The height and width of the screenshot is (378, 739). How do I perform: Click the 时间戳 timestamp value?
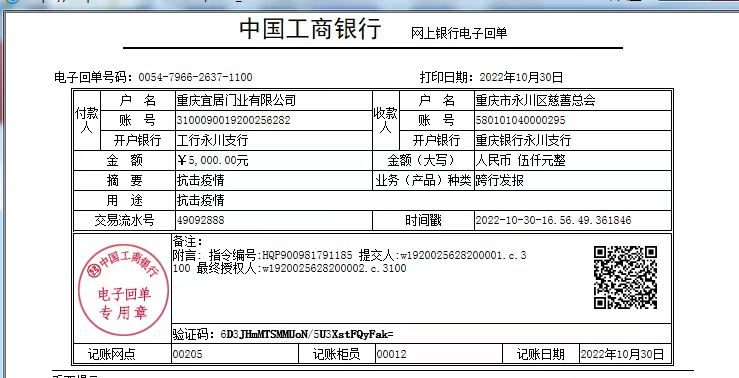click(x=553, y=220)
